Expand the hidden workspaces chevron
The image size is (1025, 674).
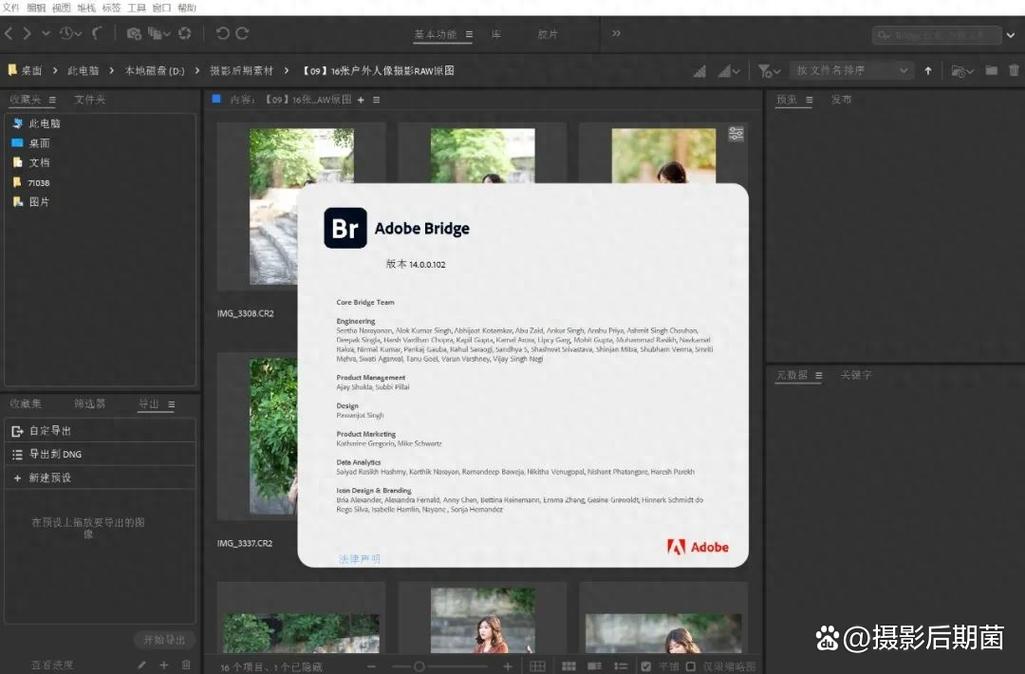tap(616, 34)
